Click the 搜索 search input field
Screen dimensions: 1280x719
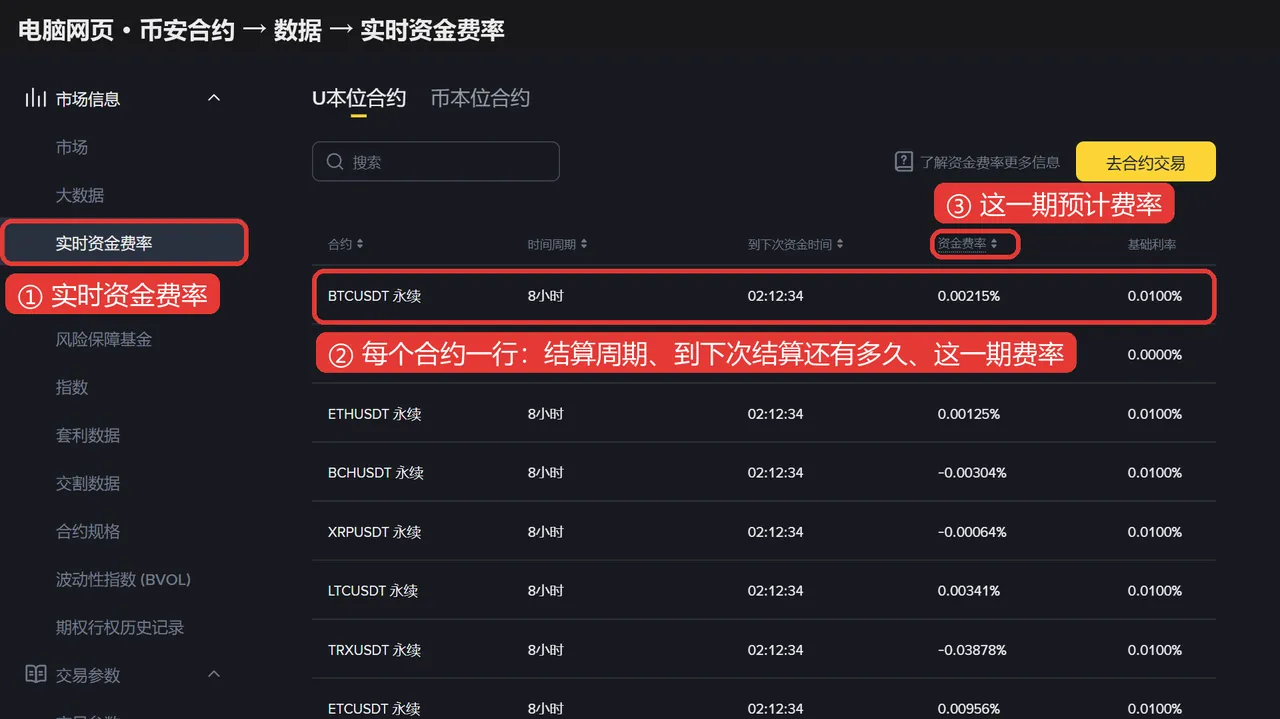coord(436,161)
